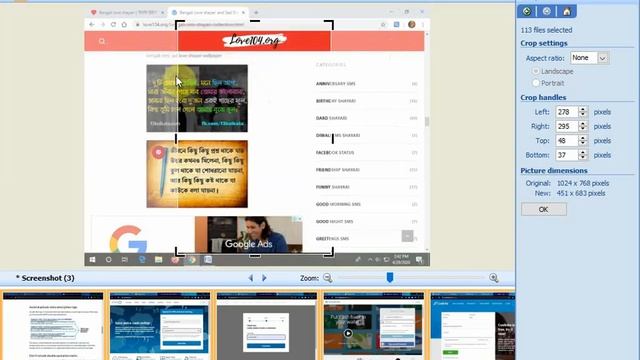Decrease the Right crop value with down arrow
This screenshot has width=640, height=360.
(x=583, y=129)
